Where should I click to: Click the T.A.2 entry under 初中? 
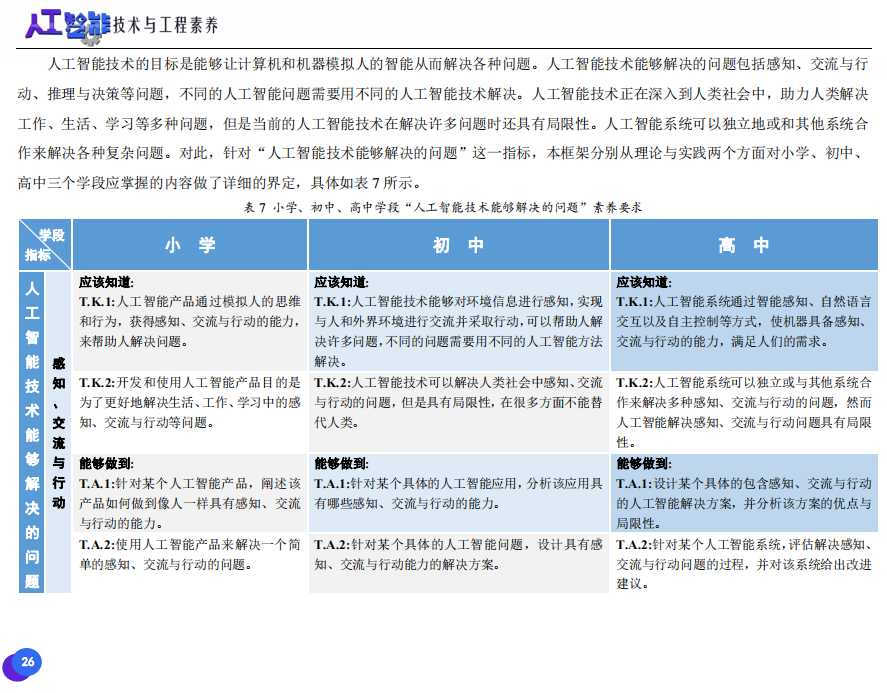[458, 554]
